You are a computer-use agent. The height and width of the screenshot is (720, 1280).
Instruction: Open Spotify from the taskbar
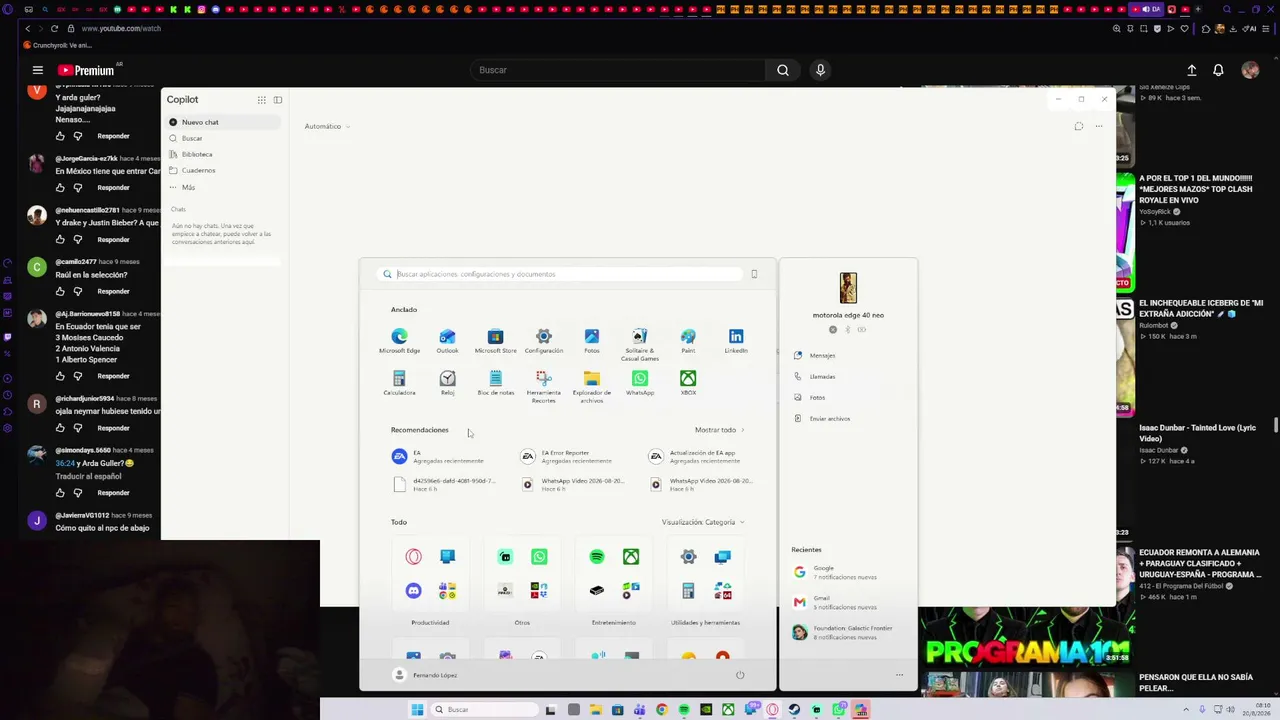(x=684, y=710)
